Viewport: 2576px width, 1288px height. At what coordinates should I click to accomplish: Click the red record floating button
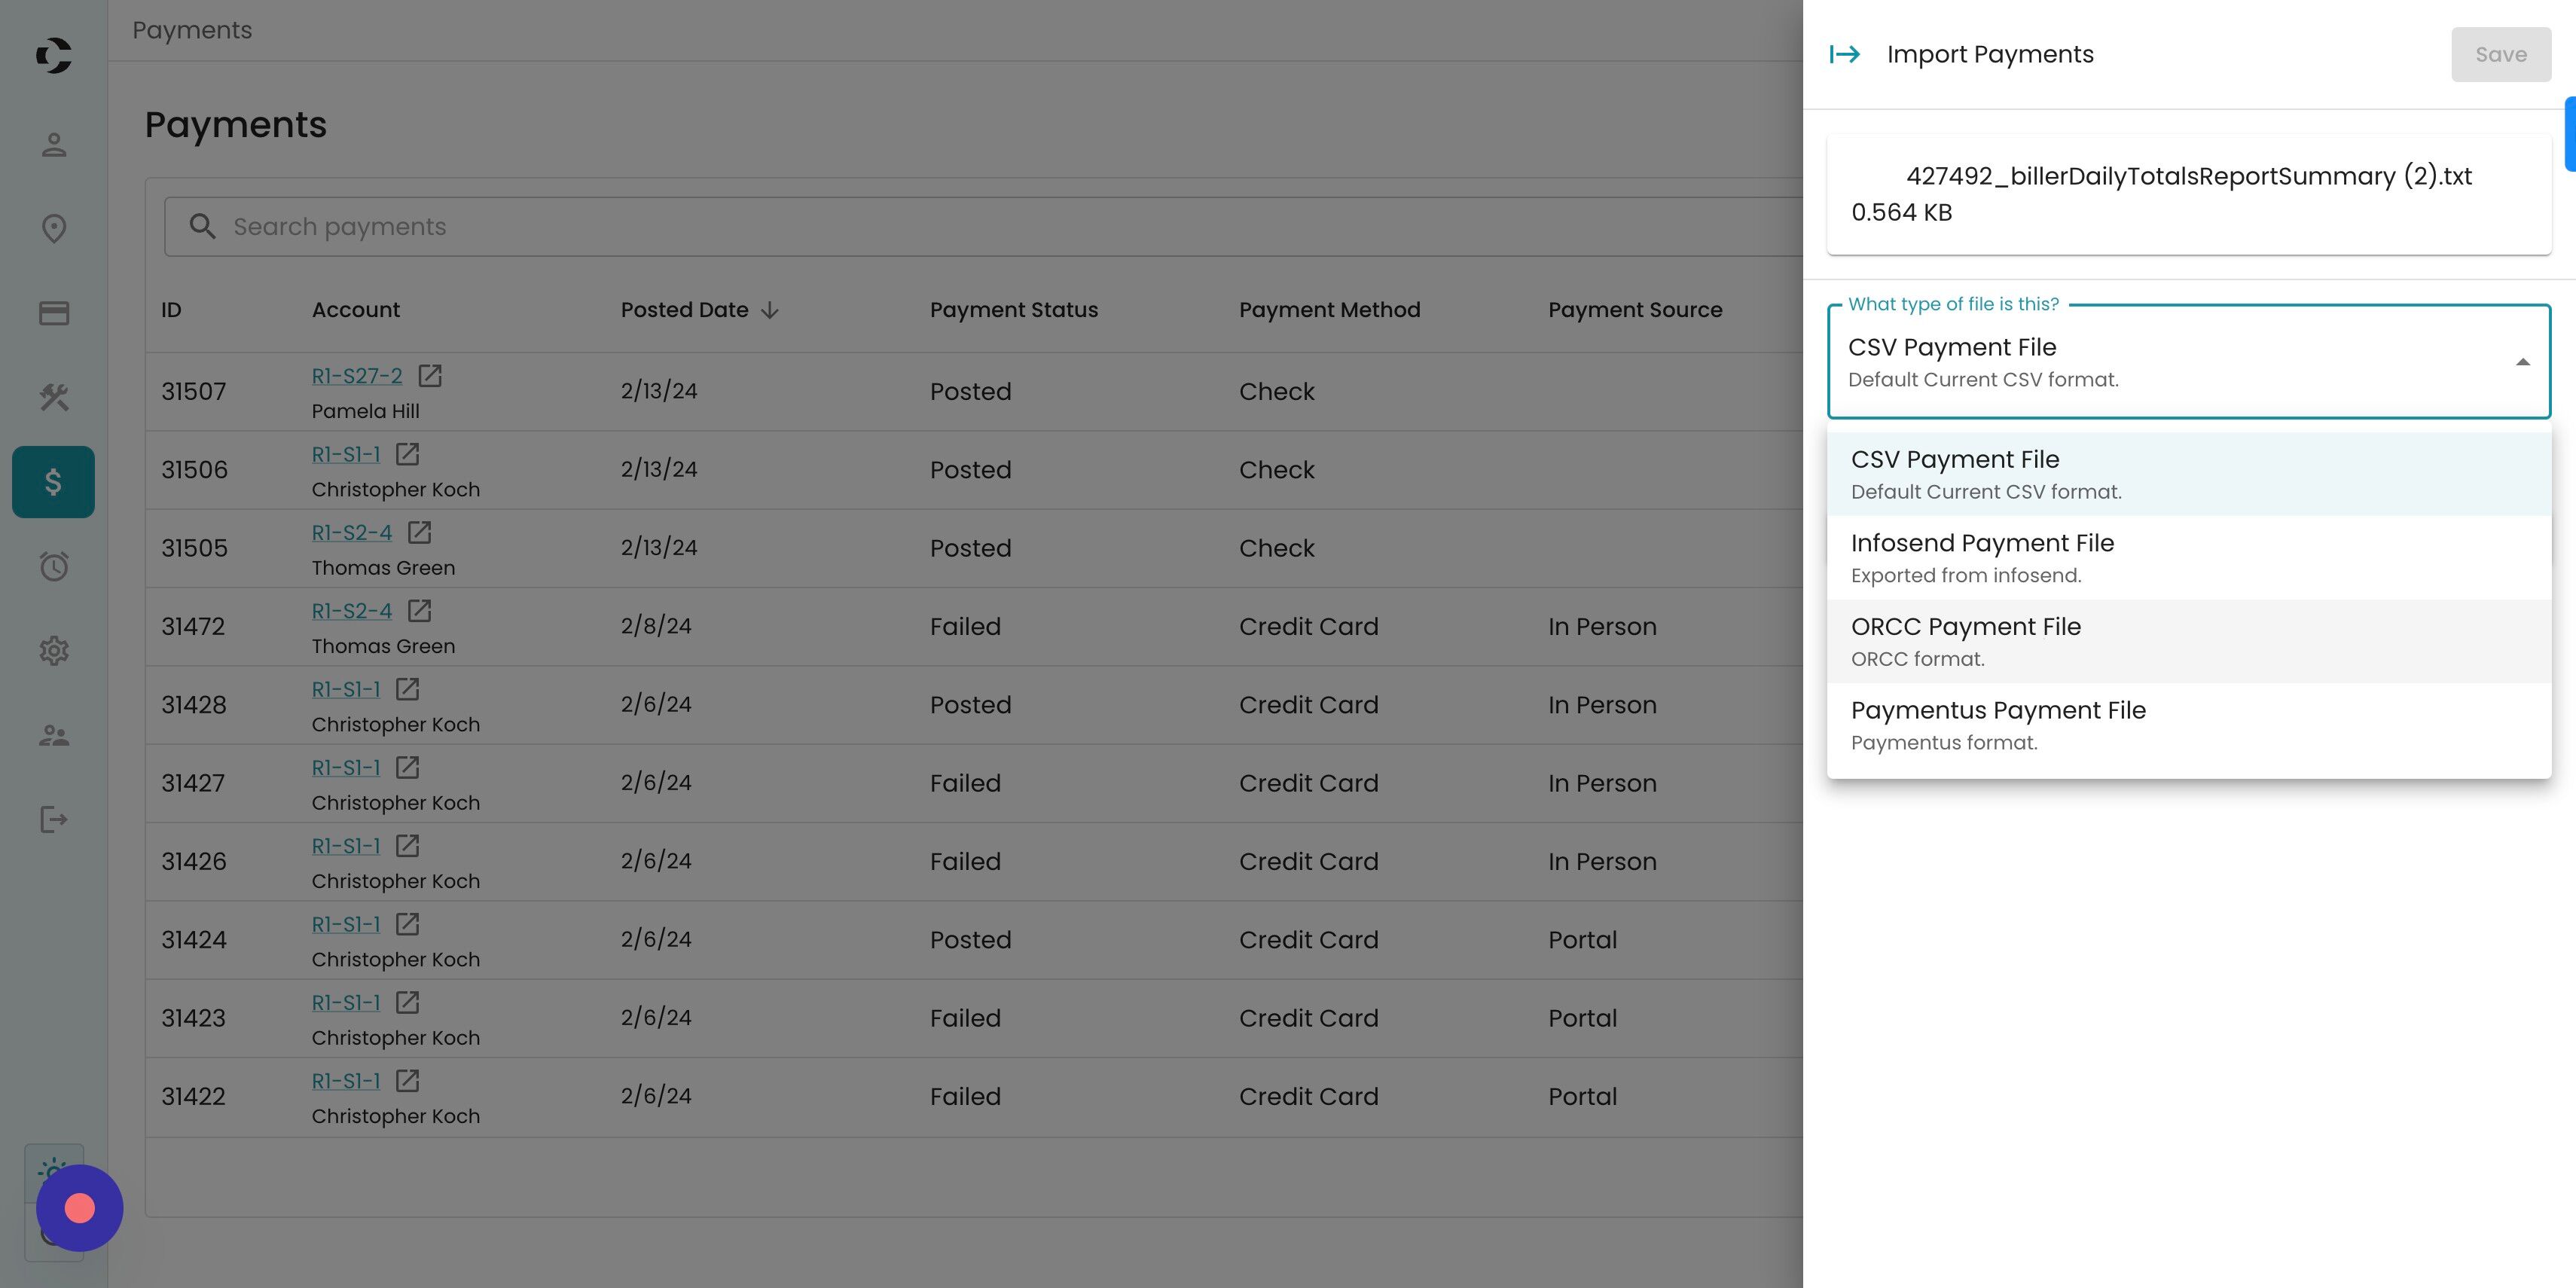click(79, 1208)
